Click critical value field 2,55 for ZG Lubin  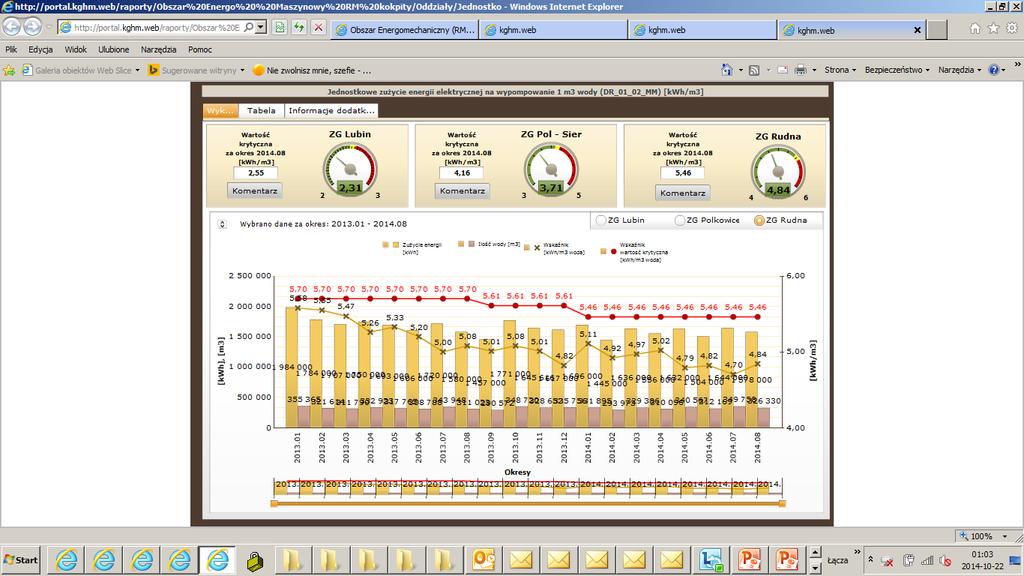(255, 173)
